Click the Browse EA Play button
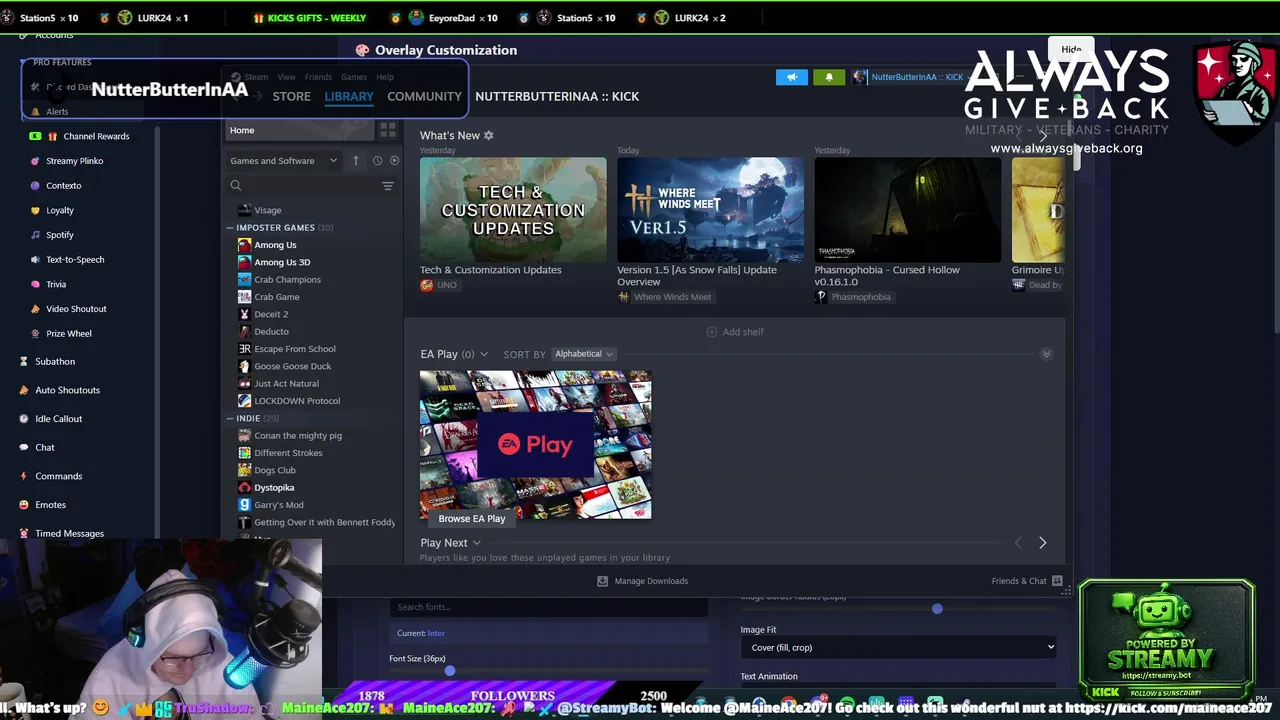The width and height of the screenshot is (1280, 720). pyautogui.click(x=472, y=519)
